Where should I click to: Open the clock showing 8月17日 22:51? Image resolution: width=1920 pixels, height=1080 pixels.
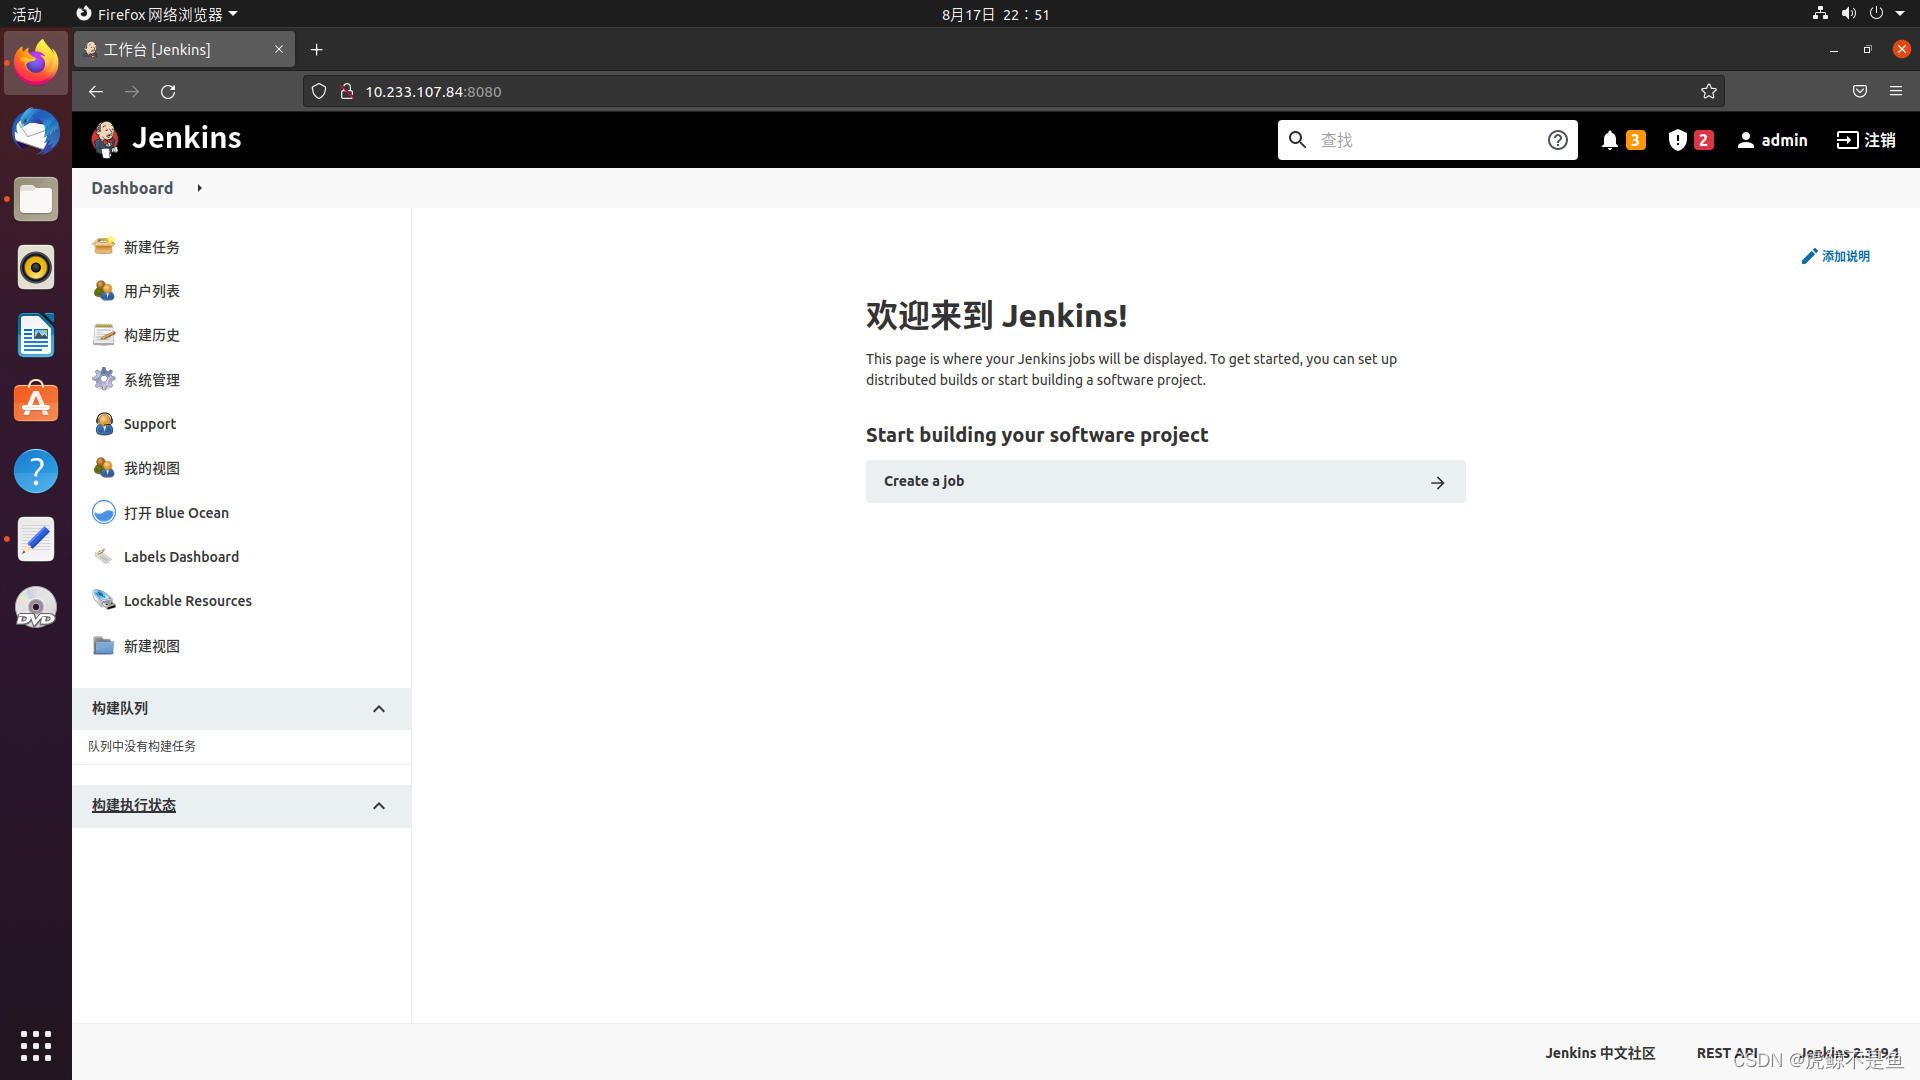point(996,14)
